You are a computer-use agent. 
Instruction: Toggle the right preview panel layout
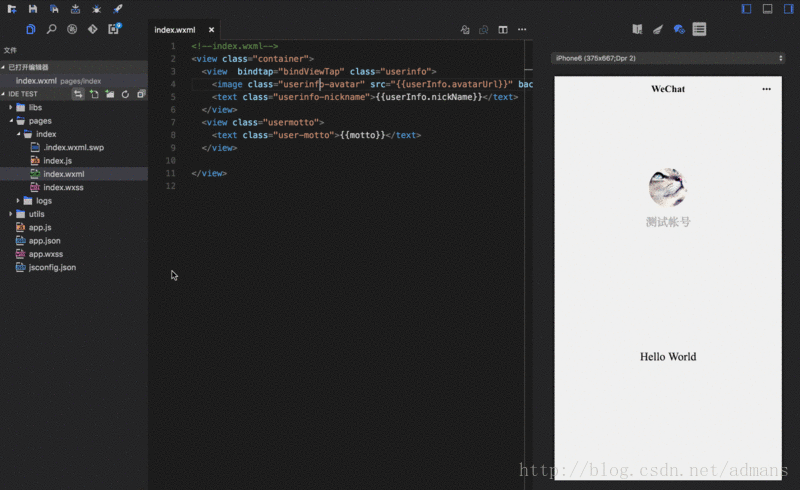coord(789,9)
